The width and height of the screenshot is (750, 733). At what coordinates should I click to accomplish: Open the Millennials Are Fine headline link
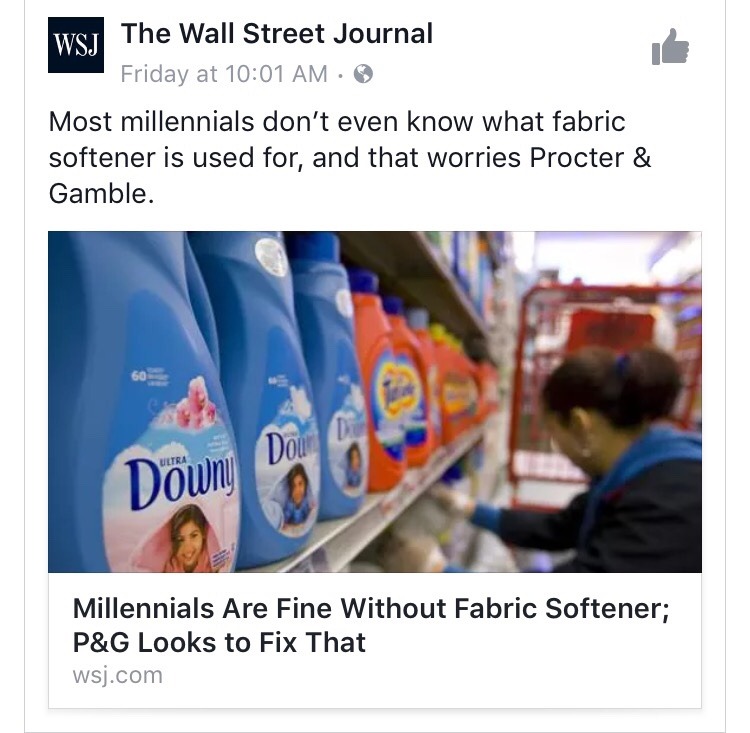click(371, 625)
